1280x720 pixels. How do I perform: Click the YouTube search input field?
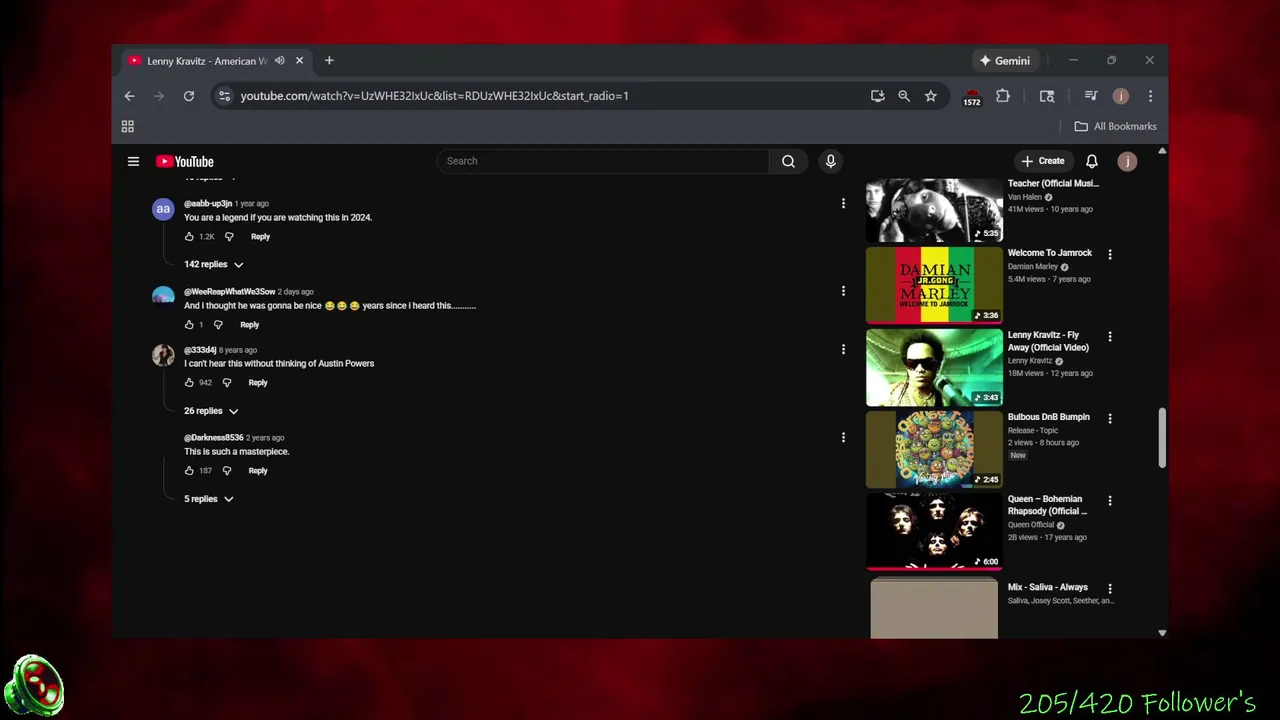602,161
